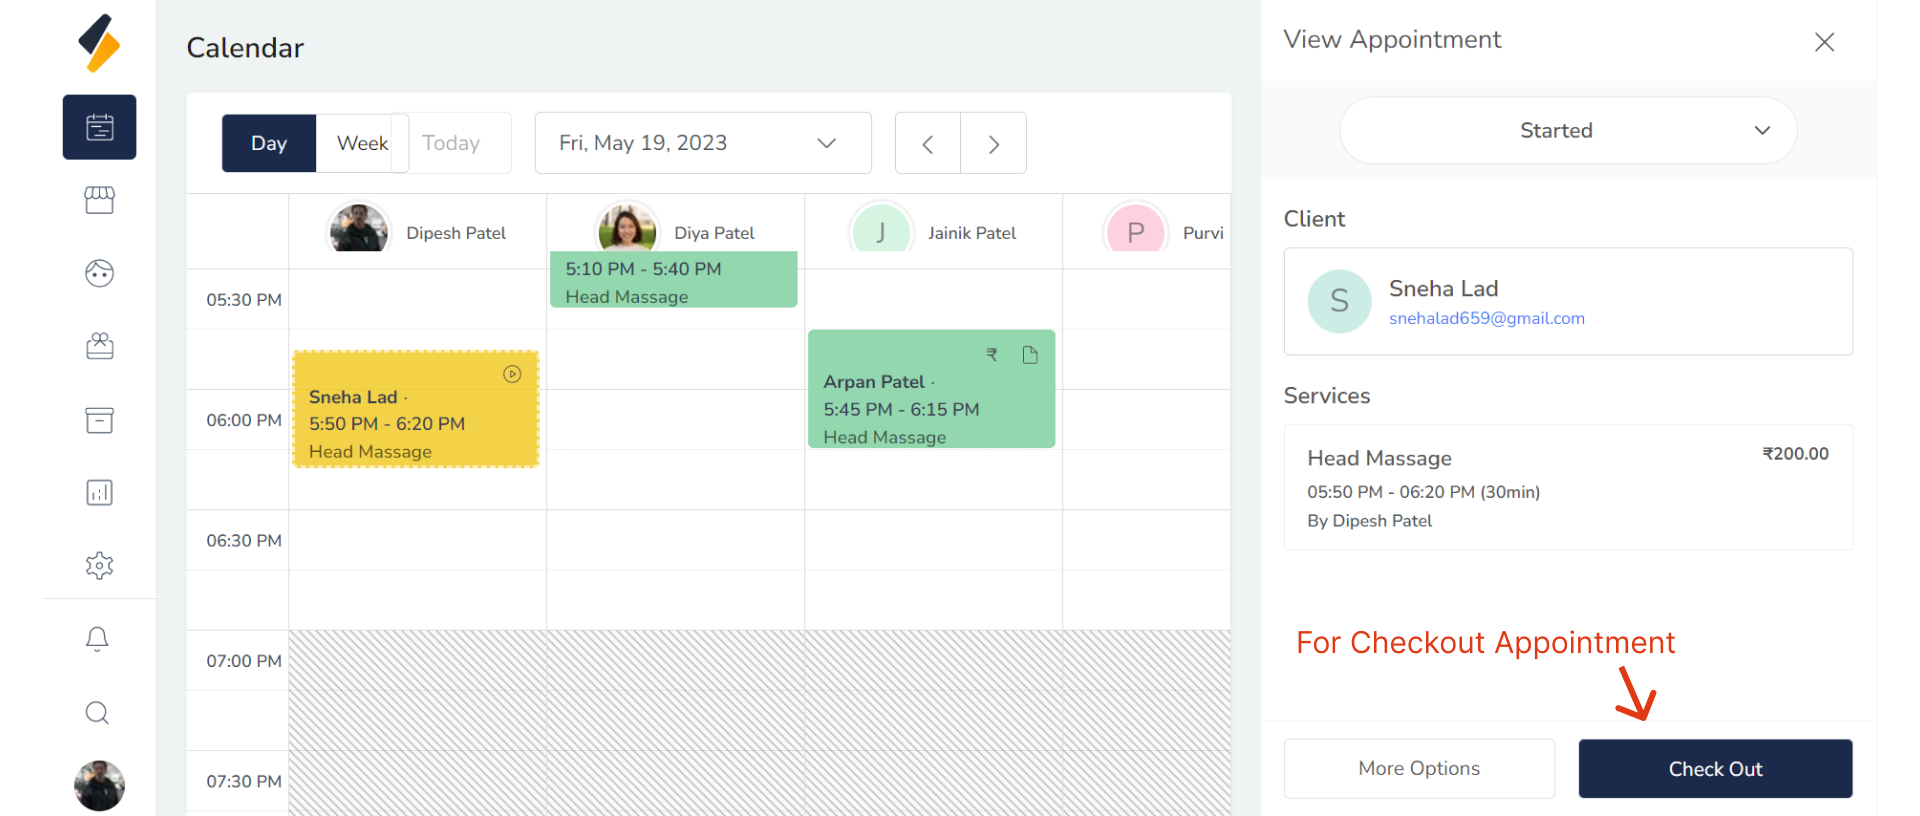The image size is (1920, 816).
Task: Click the note icon on Arpan Patel appointment
Action: click(x=1030, y=355)
